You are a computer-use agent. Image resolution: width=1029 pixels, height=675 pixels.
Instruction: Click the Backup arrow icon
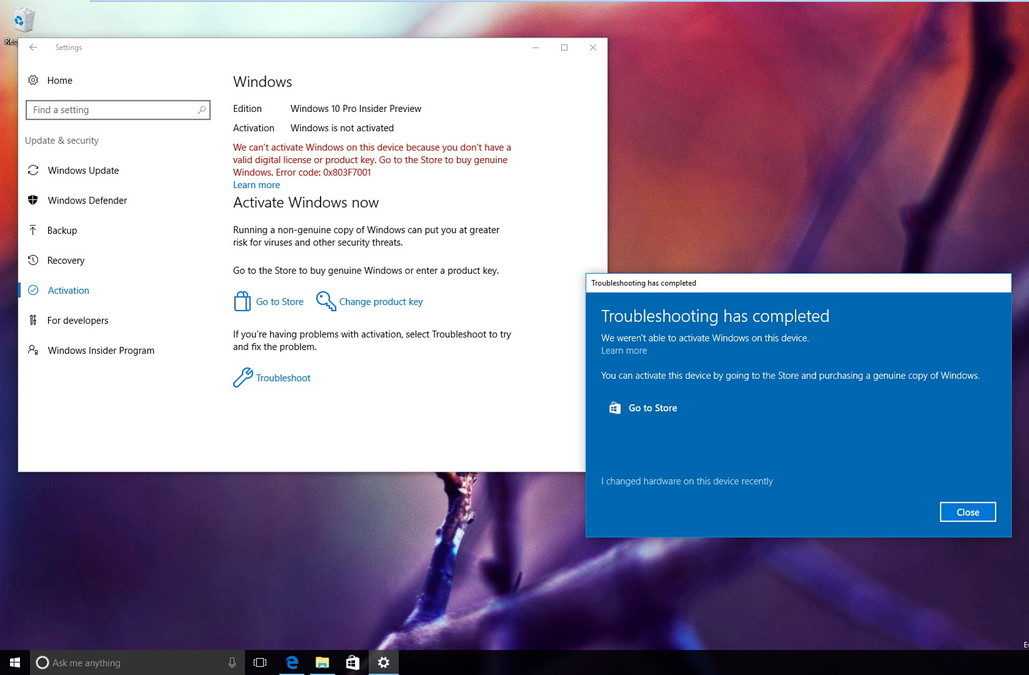tap(33, 230)
